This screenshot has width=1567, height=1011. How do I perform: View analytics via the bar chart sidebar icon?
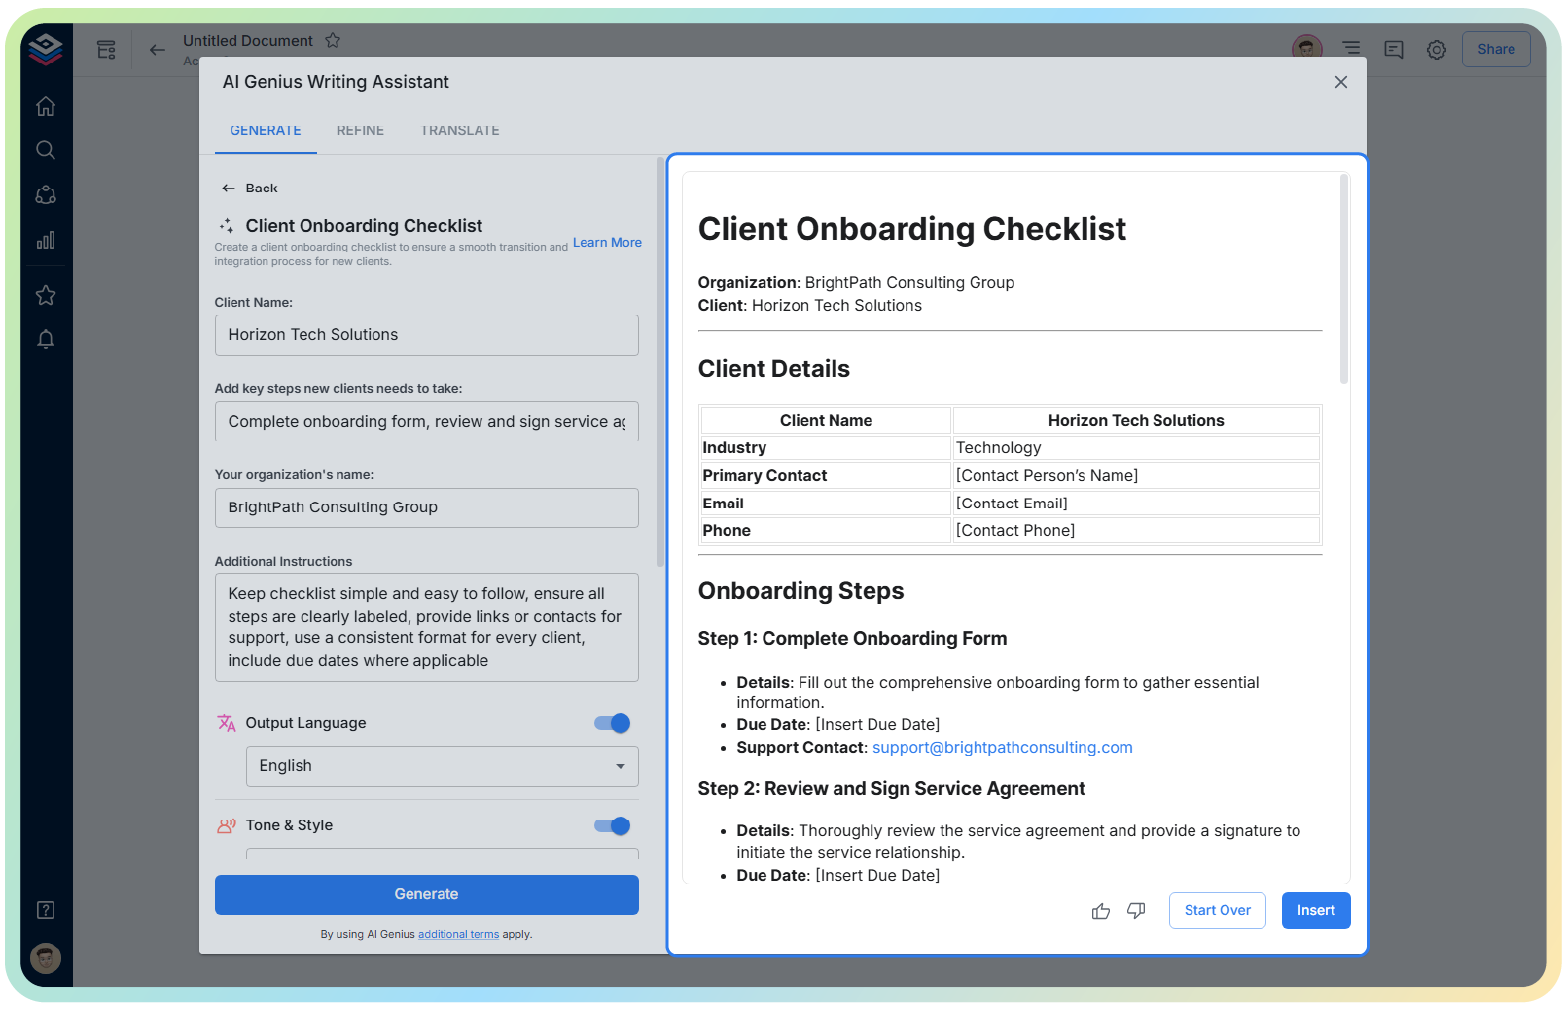pyautogui.click(x=45, y=240)
